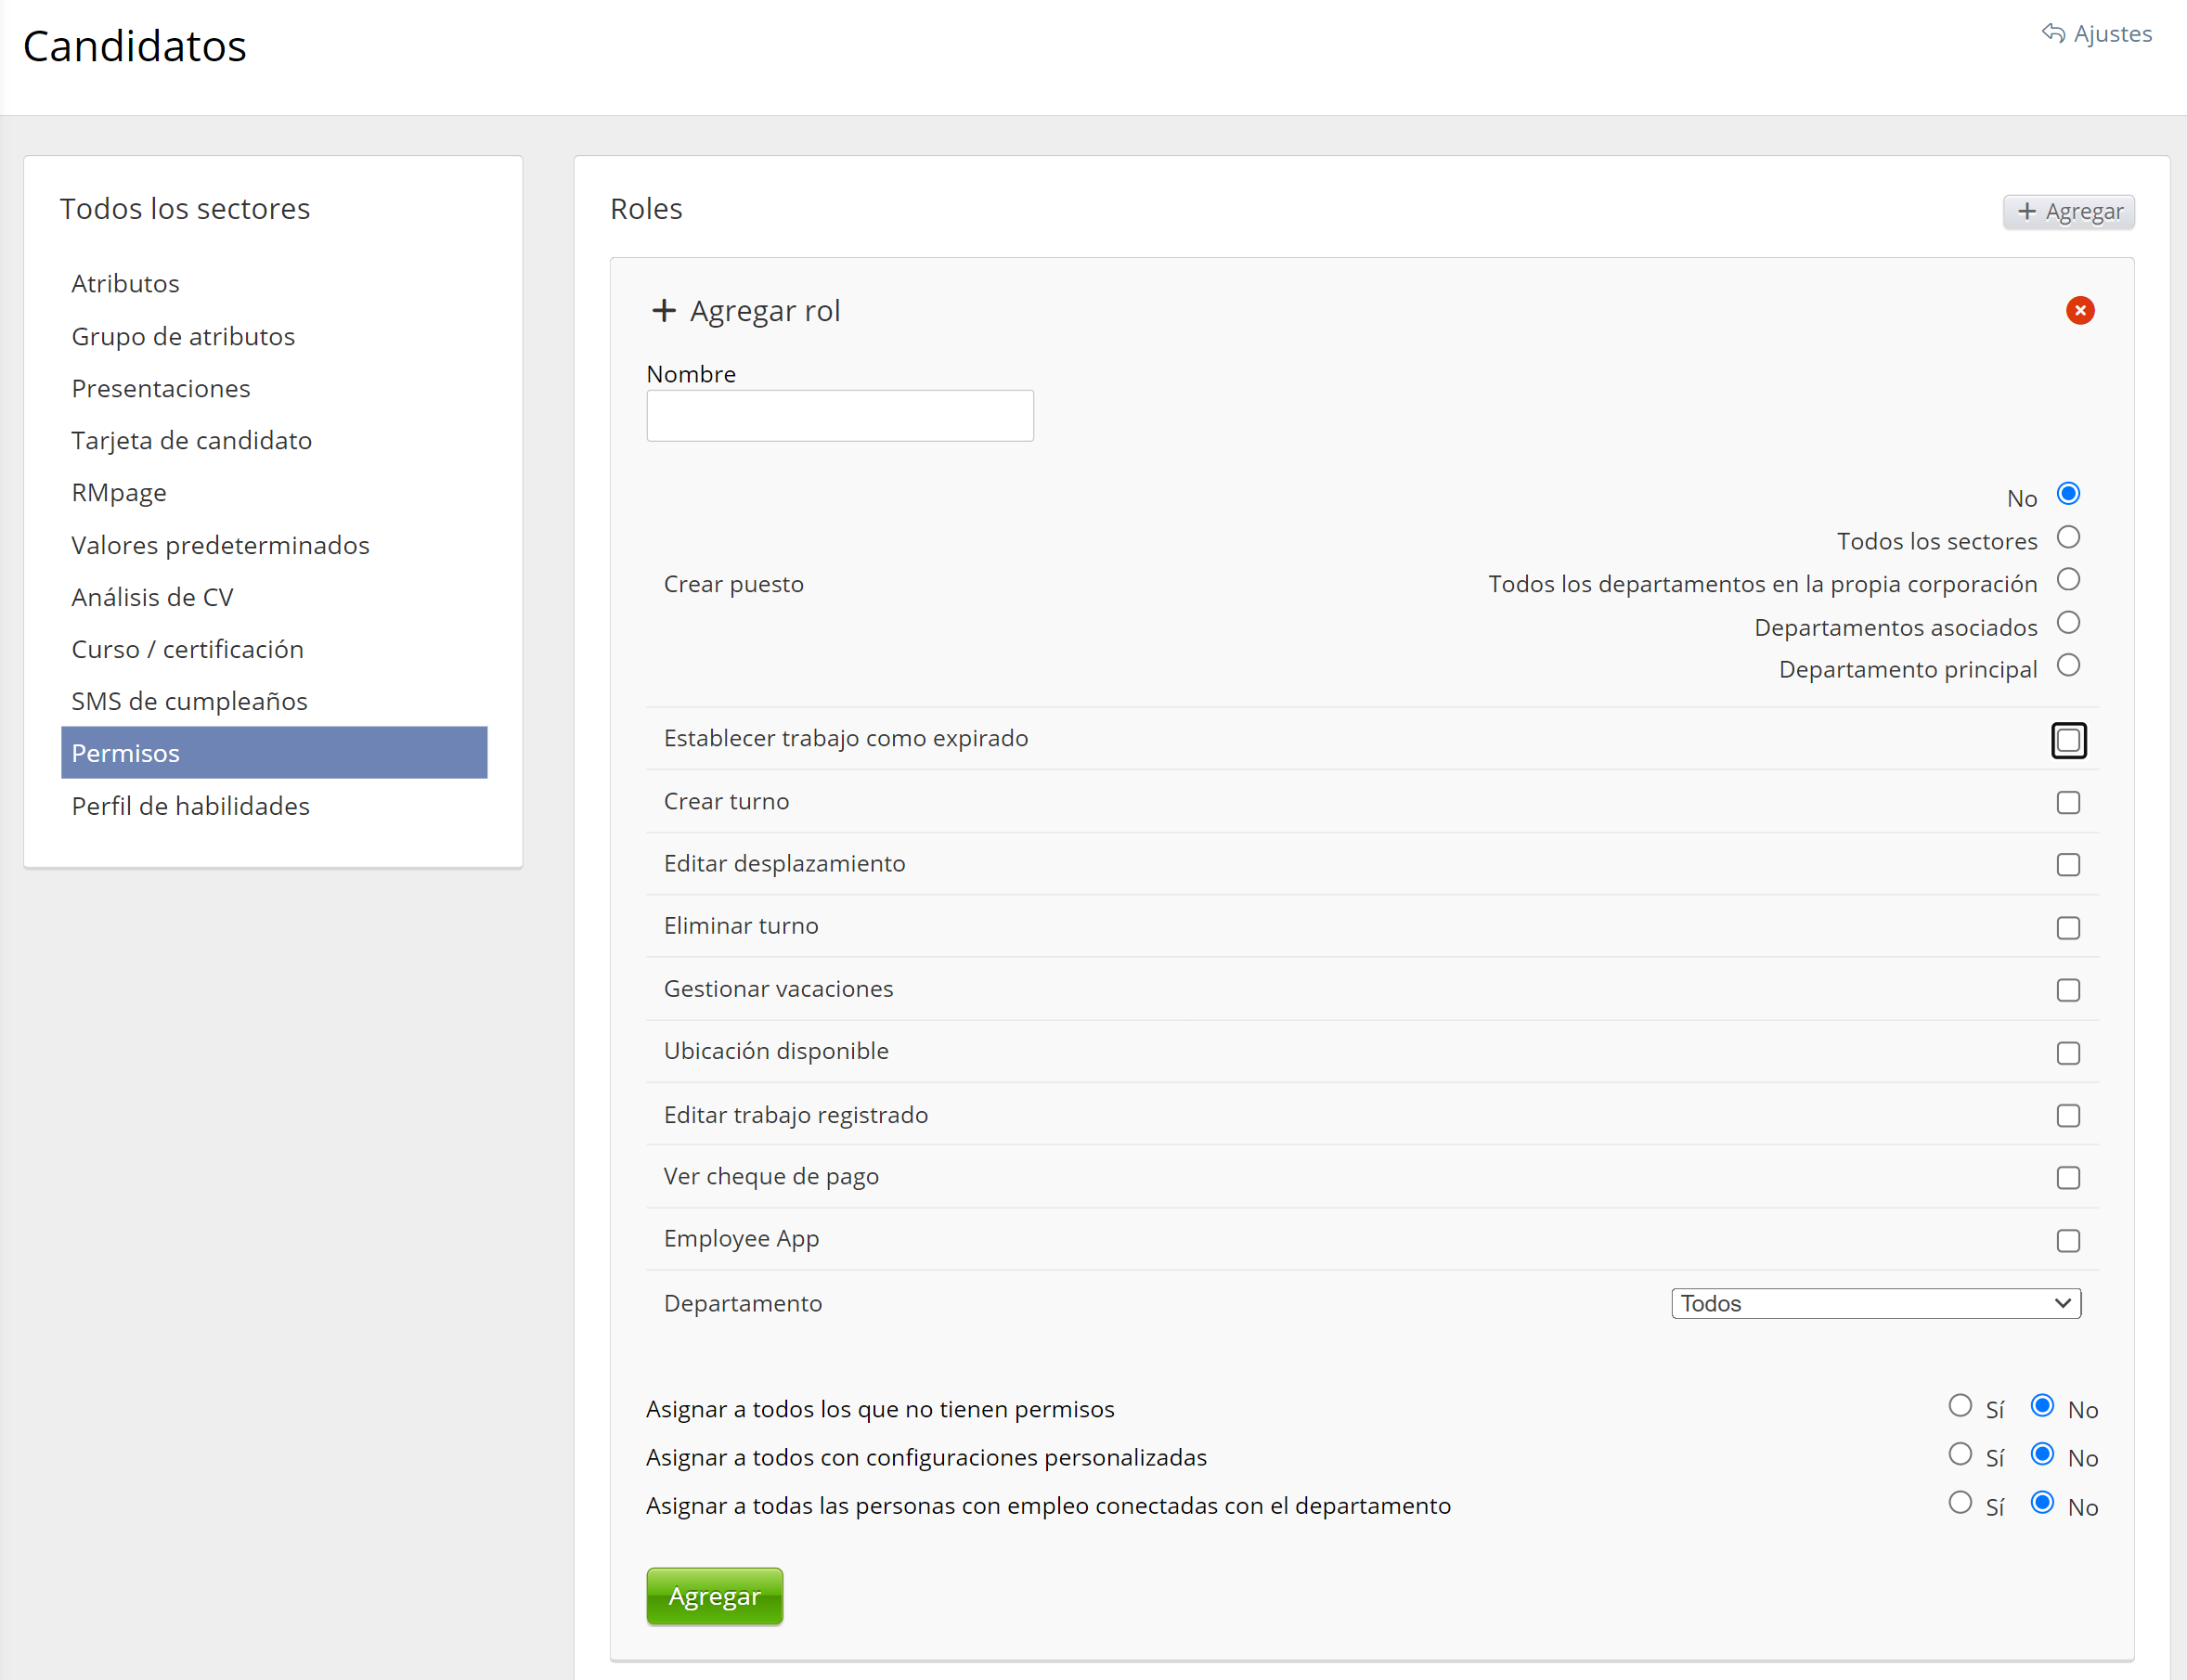Open Atributos in the sidebar
Image resolution: width=2187 pixels, height=1680 pixels.
point(125,284)
